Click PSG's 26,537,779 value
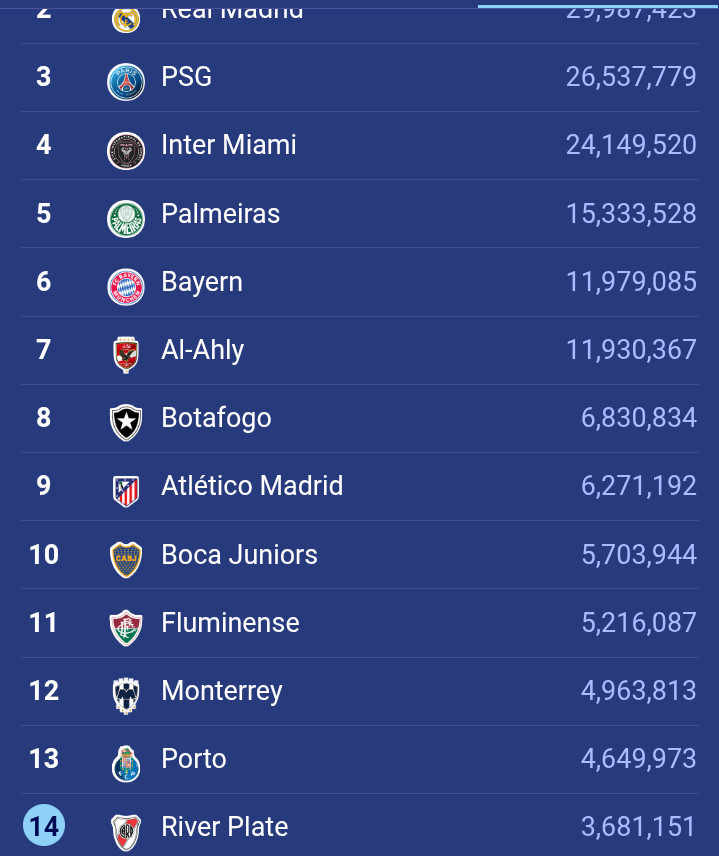The width and height of the screenshot is (719, 856). click(631, 77)
